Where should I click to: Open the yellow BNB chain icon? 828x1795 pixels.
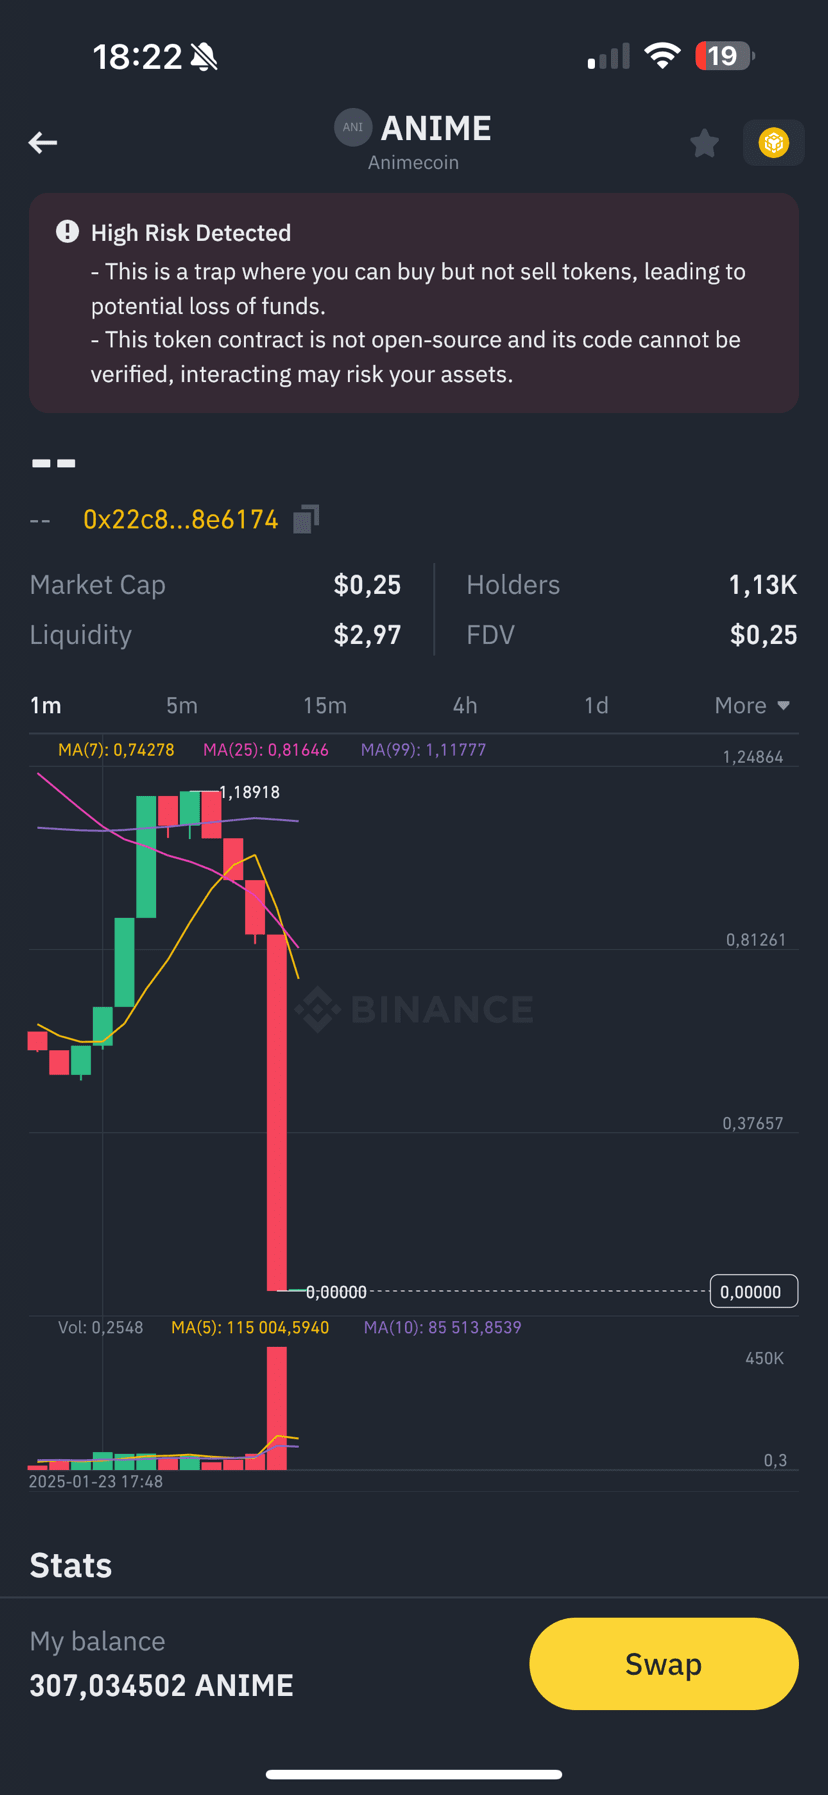coord(773,143)
